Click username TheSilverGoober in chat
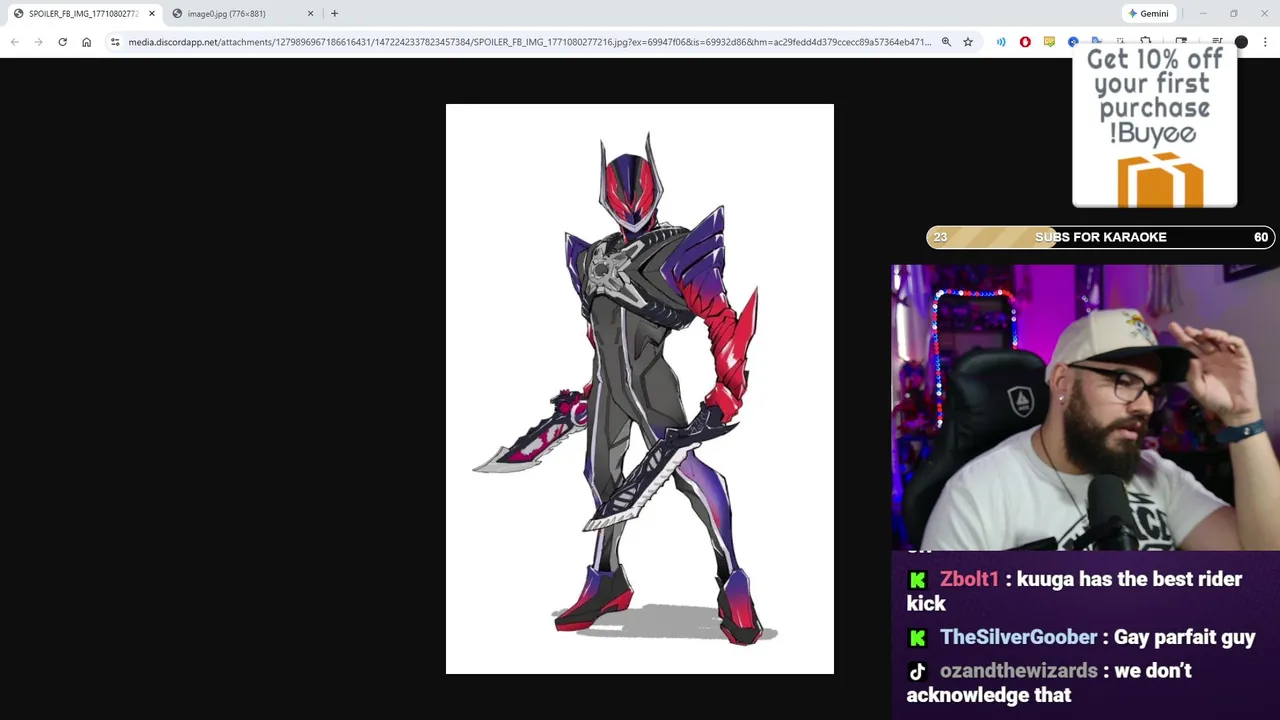This screenshot has width=1280, height=720. pos(1018,637)
